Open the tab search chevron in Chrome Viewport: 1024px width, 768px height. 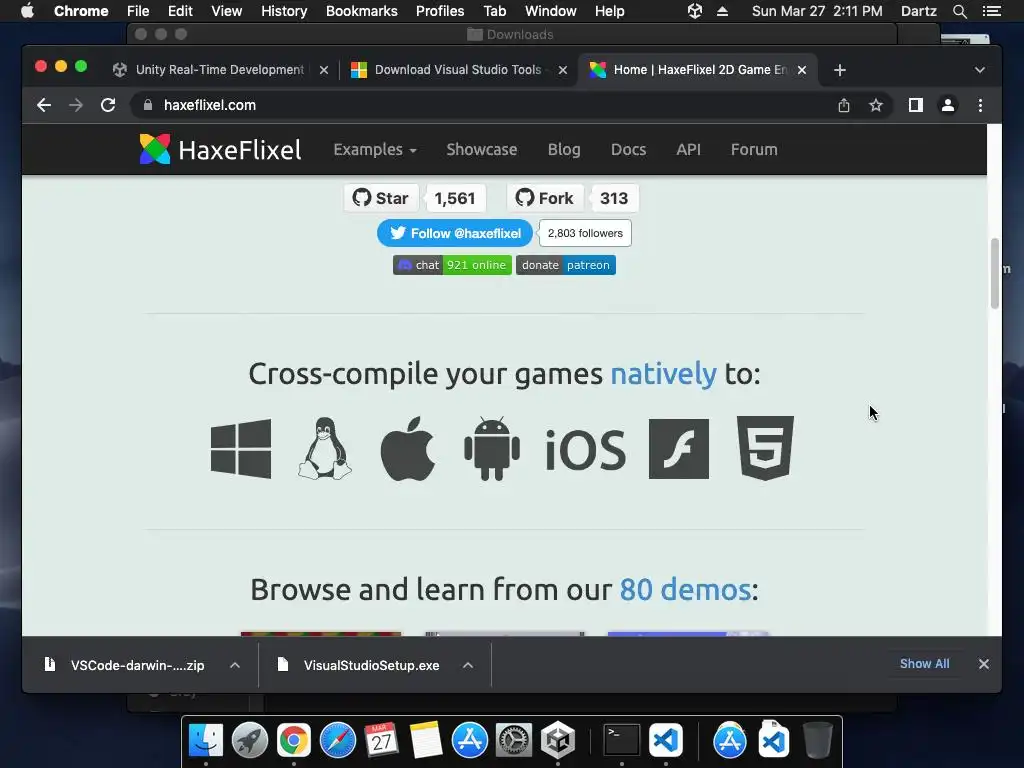point(980,70)
